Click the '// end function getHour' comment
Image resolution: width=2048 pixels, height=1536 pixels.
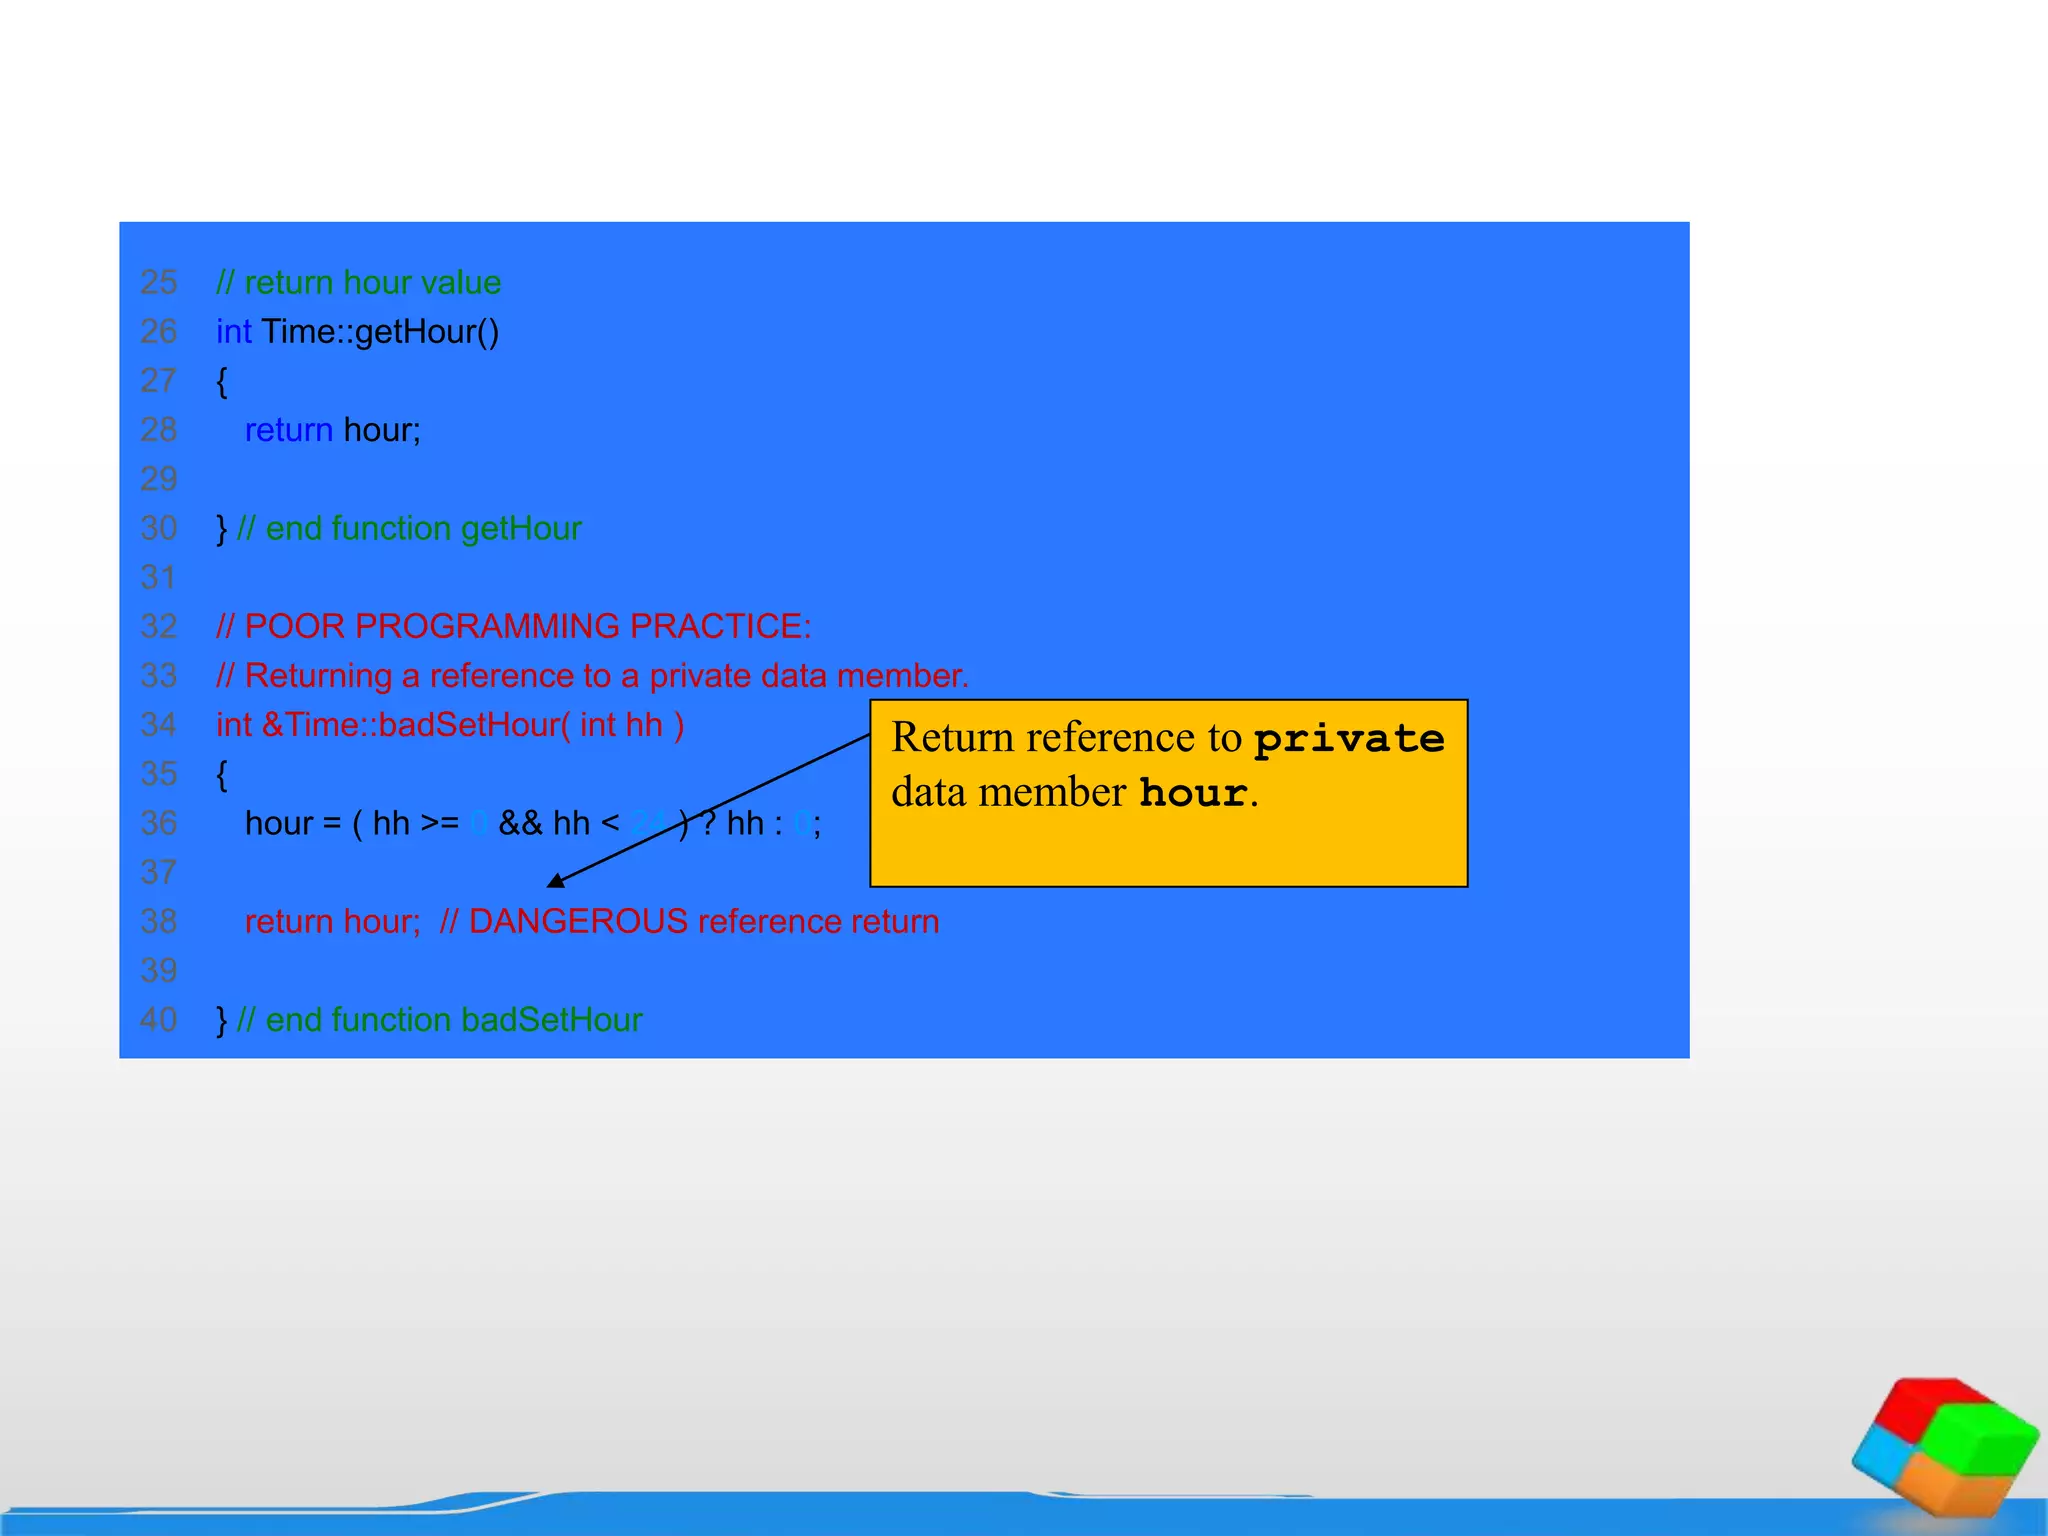coord(409,528)
